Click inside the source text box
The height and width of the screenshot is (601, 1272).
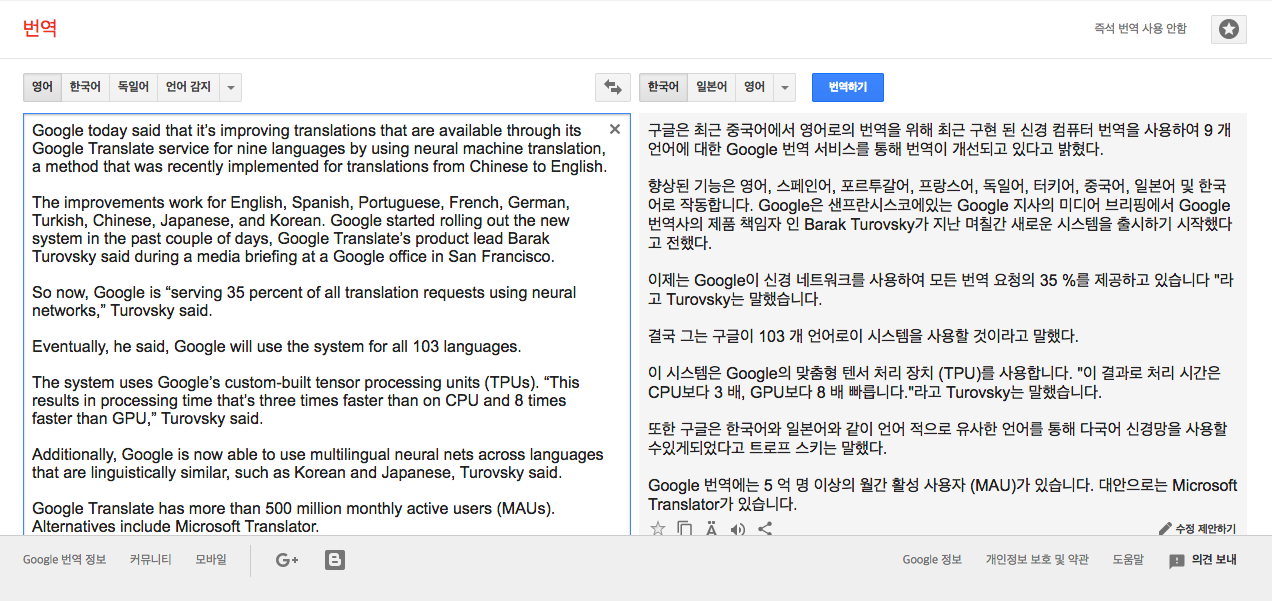coord(327,325)
